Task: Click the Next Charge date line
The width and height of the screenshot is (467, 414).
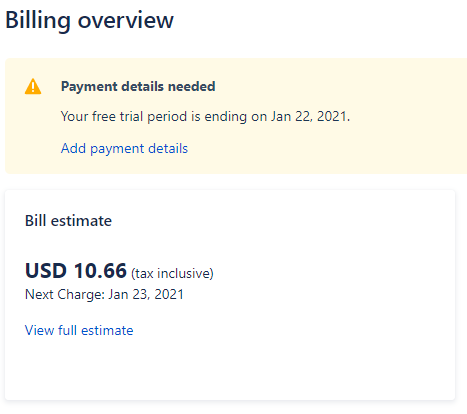Action: coord(104,294)
